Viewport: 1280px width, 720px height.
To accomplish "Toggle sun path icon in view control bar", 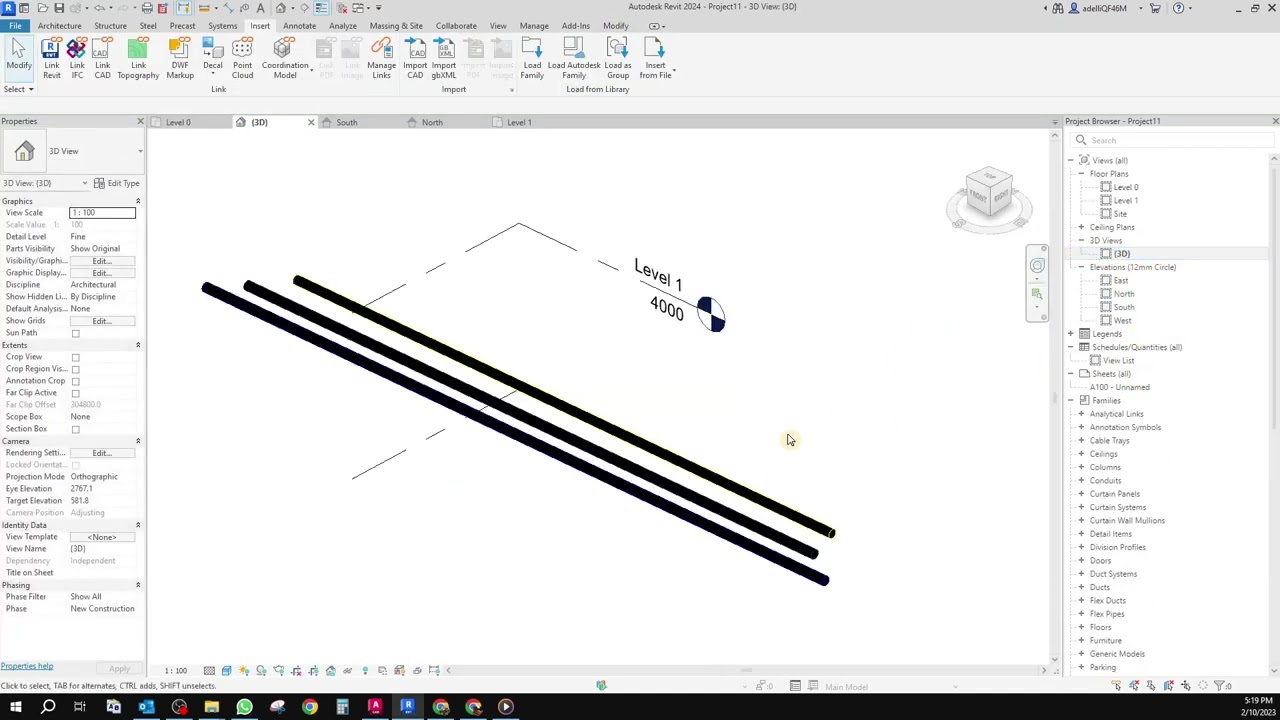I will click(x=244, y=670).
